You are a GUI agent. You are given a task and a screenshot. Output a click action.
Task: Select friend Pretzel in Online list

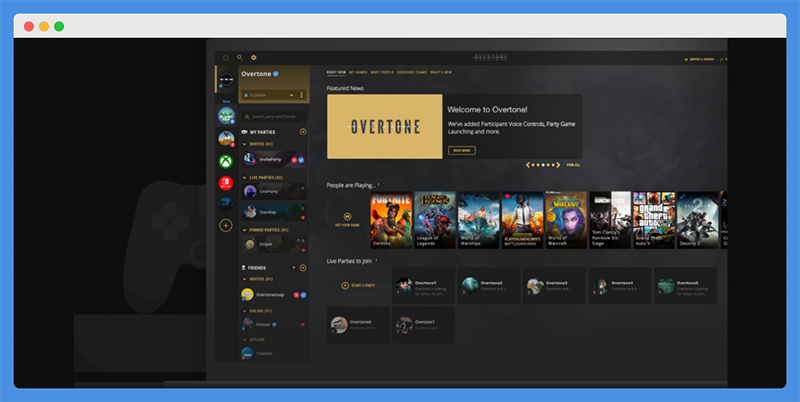click(x=274, y=324)
